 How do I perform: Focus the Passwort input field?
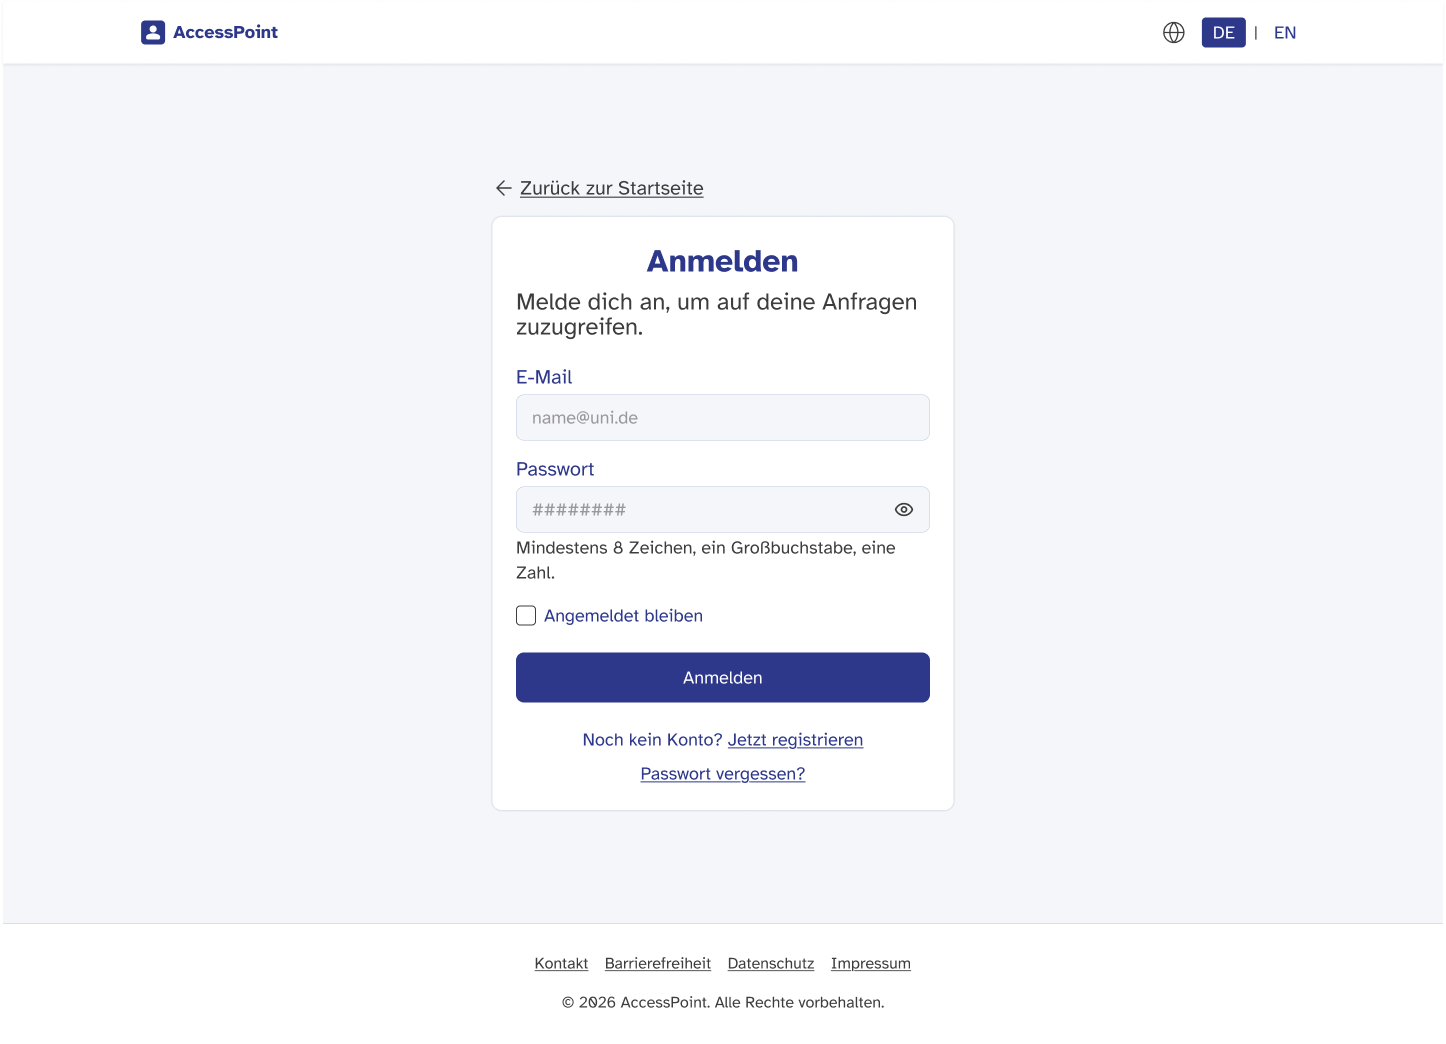pyautogui.click(x=723, y=510)
